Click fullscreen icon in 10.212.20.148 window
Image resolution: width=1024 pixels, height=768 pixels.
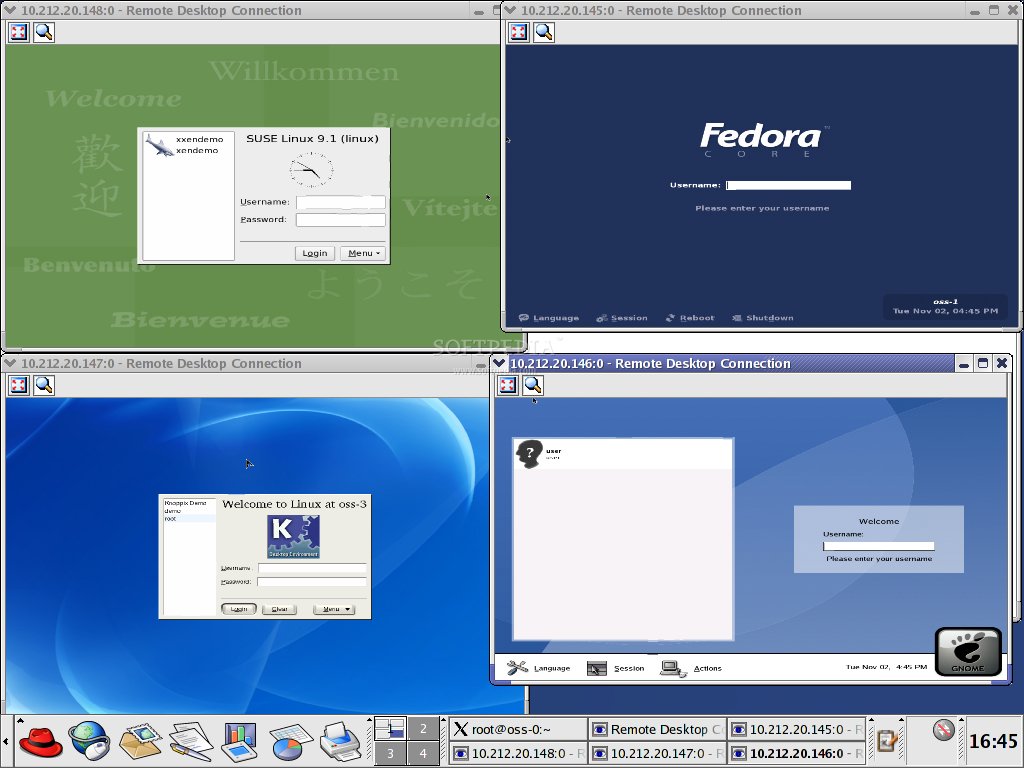point(19,32)
